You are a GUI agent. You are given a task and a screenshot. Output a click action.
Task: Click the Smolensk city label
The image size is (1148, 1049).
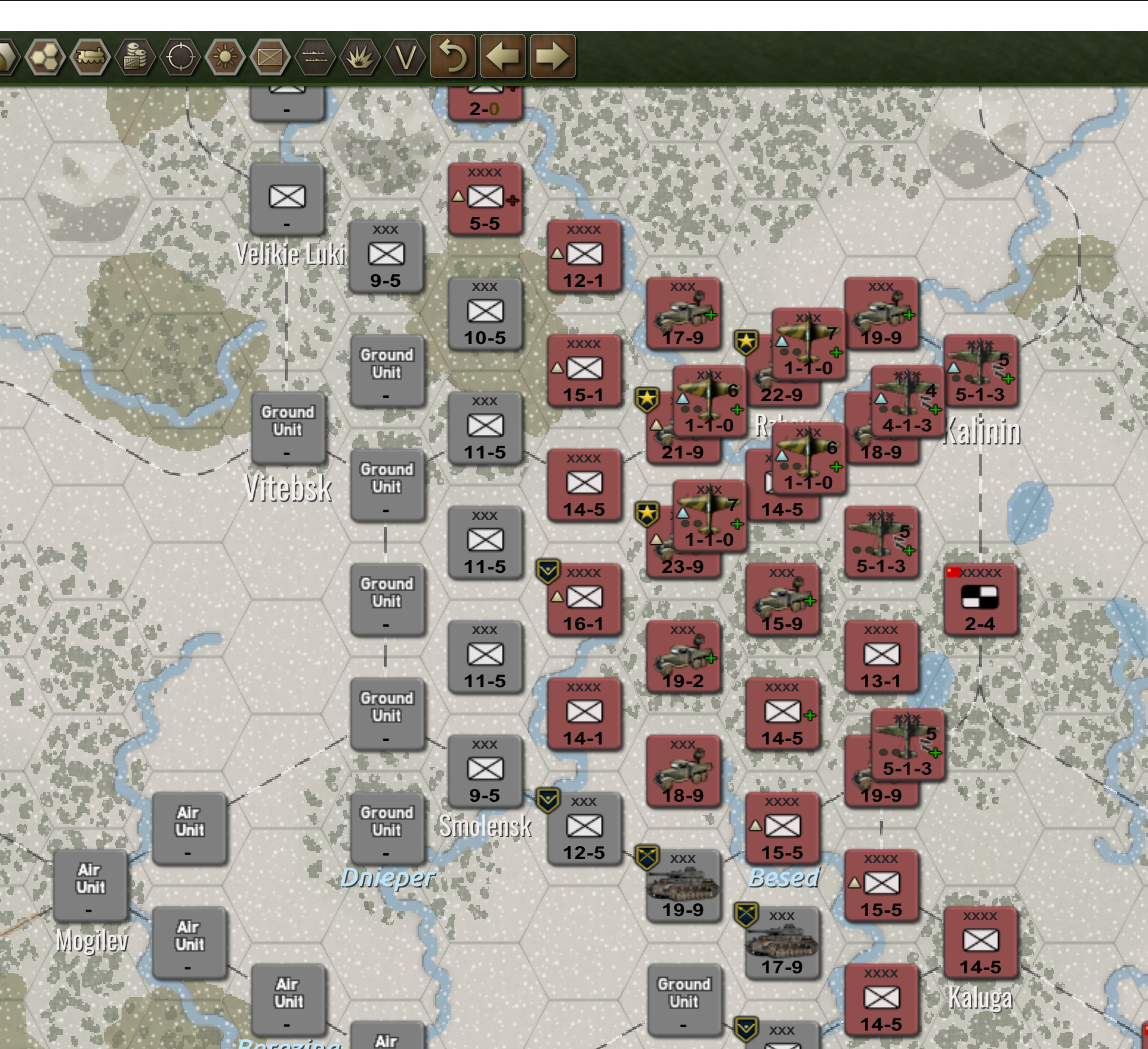click(485, 826)
